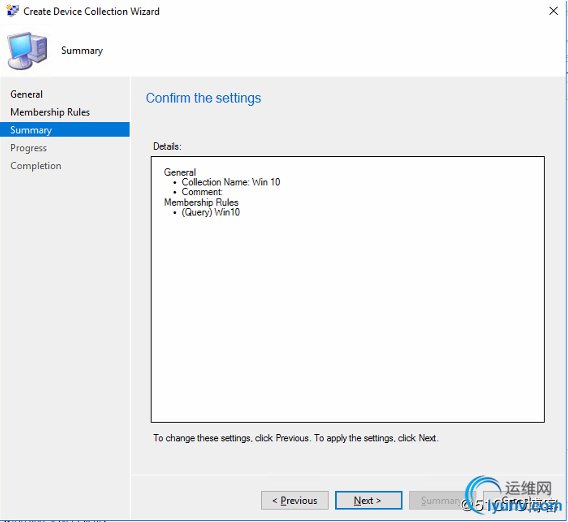
Task: Click the Details label
Action: pos(167,146)
